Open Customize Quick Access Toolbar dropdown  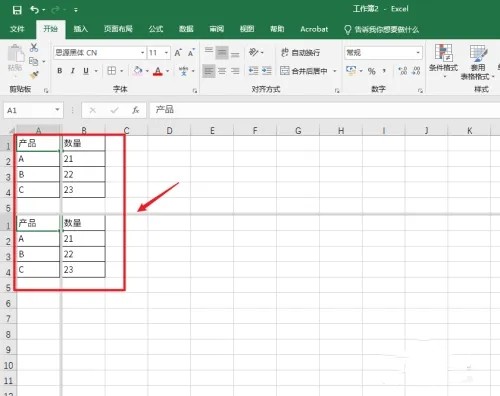pyautogui.click(x=76, y=10)
